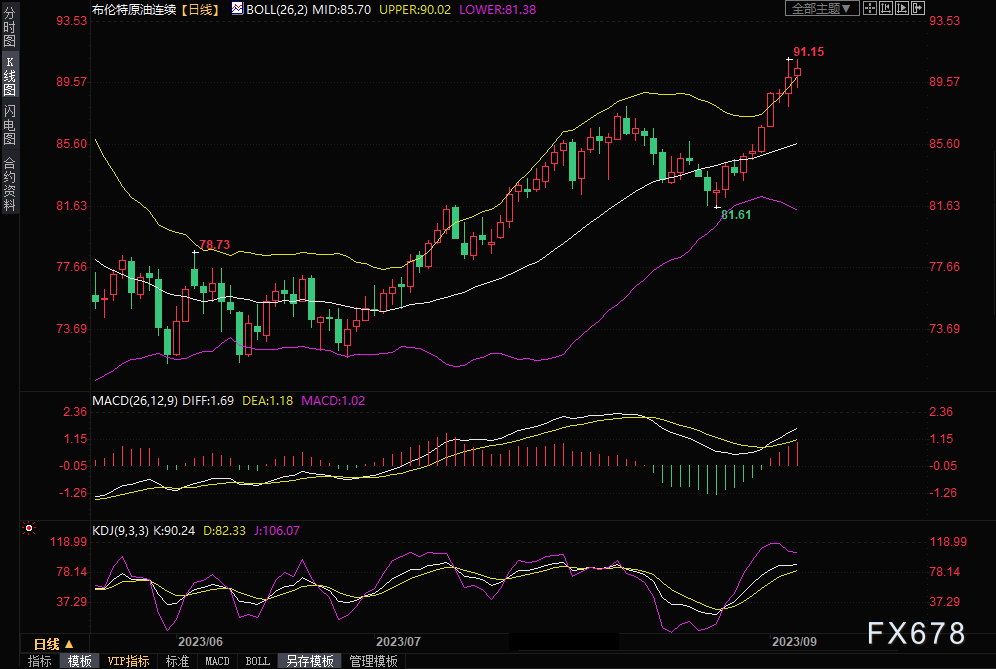The height and width of the screenshot is (669, 996).
Task: Select the K线图 side tab
Action: pyautogui.click(x=10, y=76)
